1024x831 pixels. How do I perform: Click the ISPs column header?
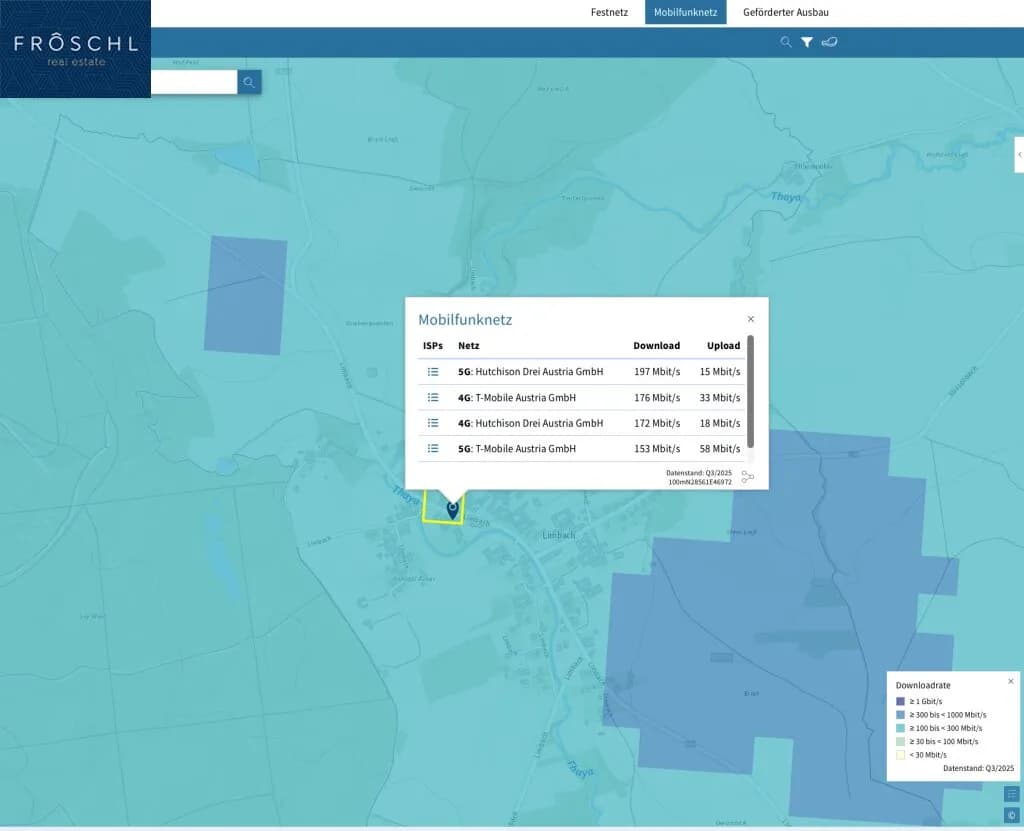tap(433, 346)
